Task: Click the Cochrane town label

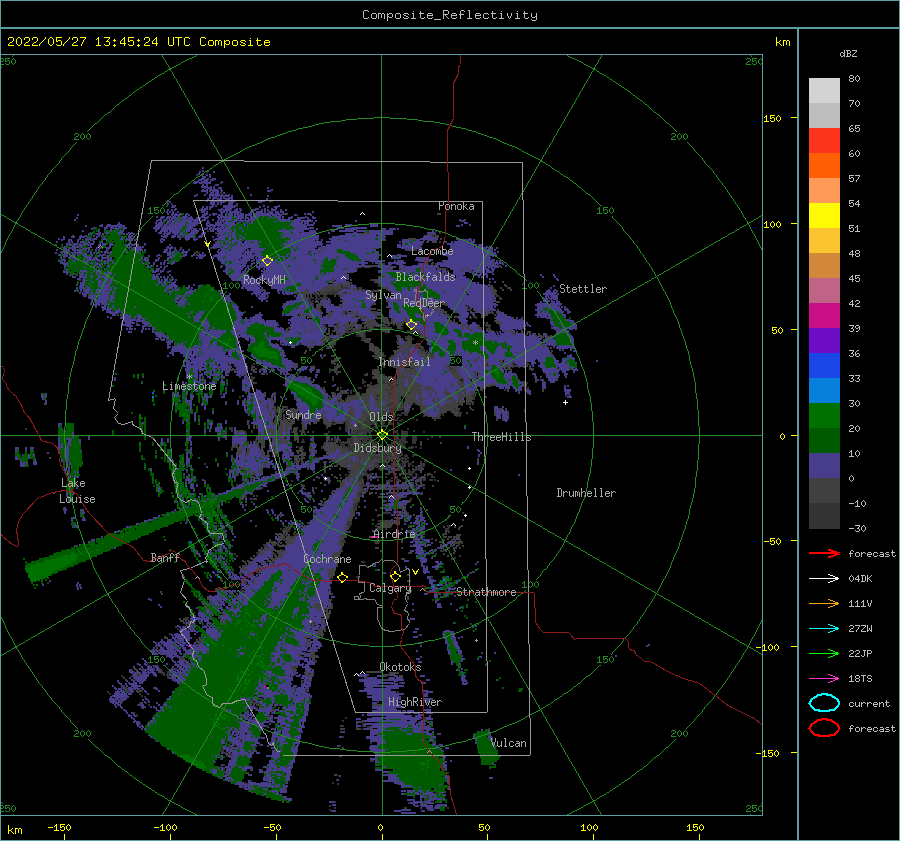Action: [327, 559]
